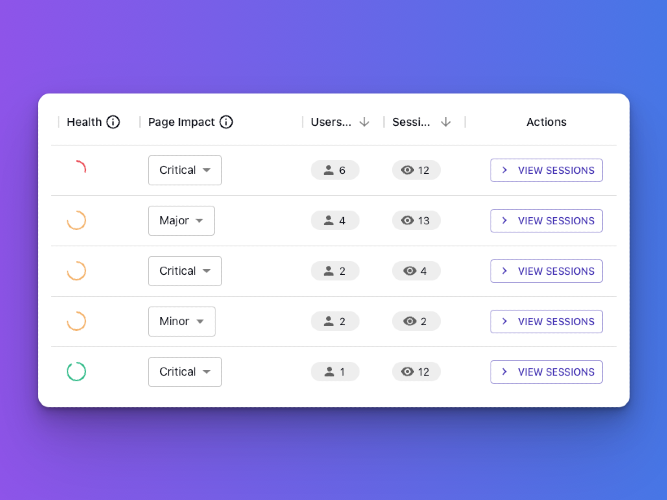Click the info icon next to Page Impact
The image size is (667, 500).
pos(226,122)
